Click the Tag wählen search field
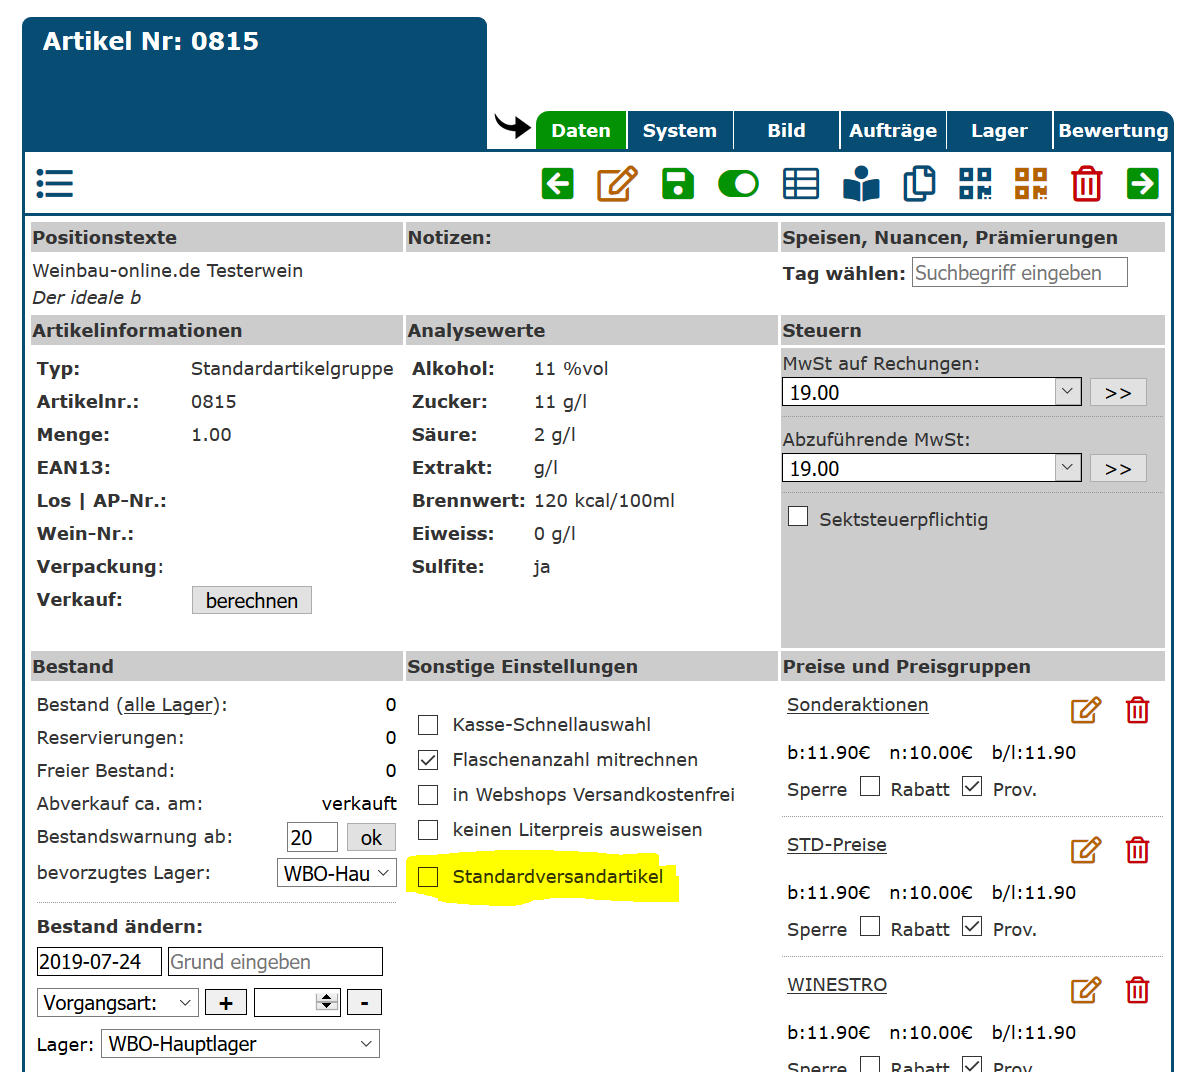Screen dimensions: 1190x1072 [x=1019, y=273]
